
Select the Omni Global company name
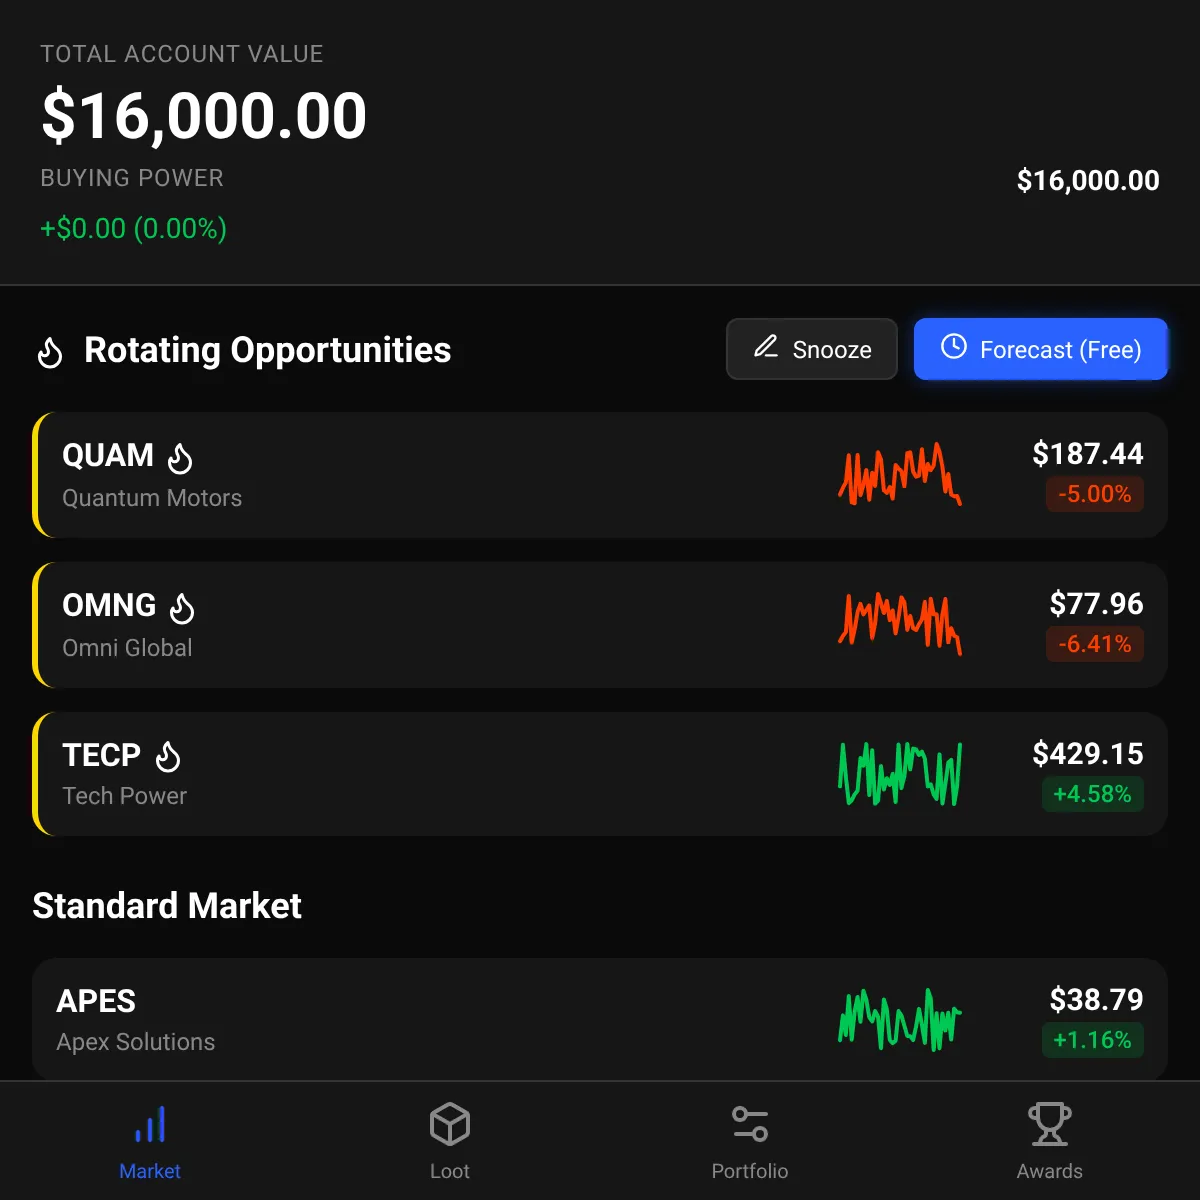coord(127,648)
